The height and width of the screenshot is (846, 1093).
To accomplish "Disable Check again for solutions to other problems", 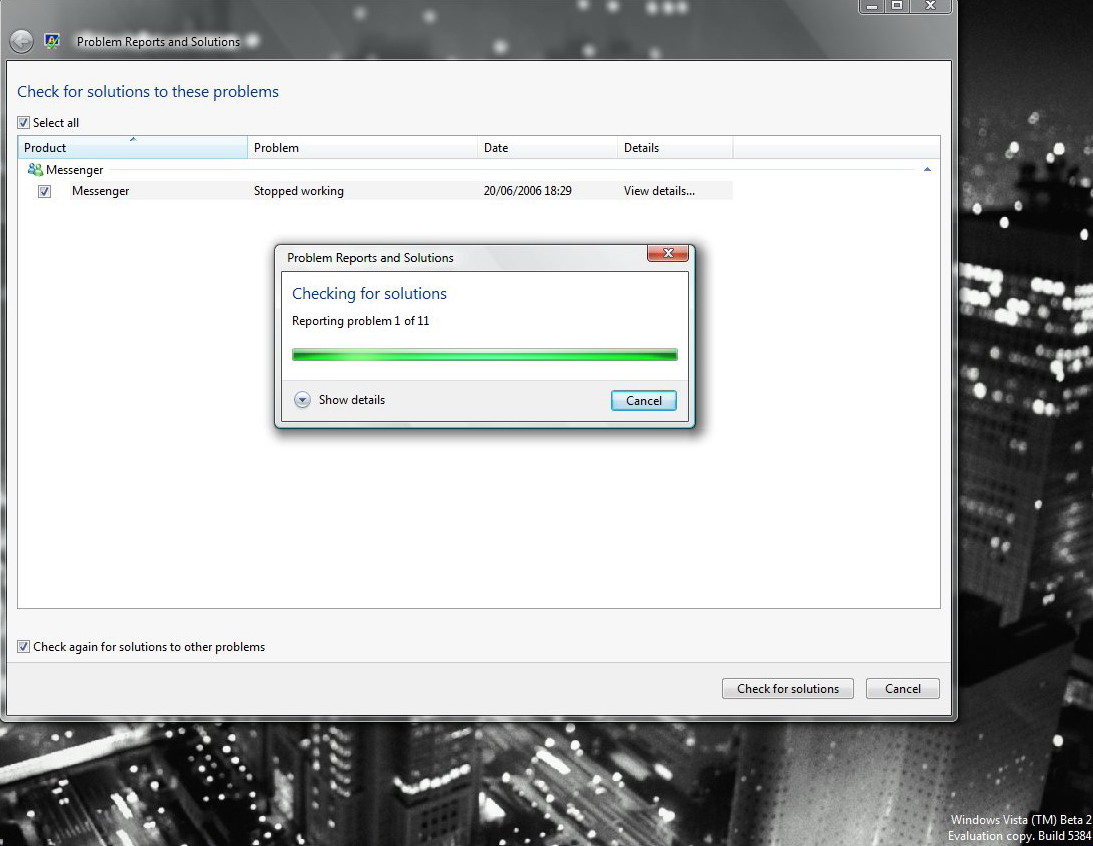I will (x=24, y=647).
